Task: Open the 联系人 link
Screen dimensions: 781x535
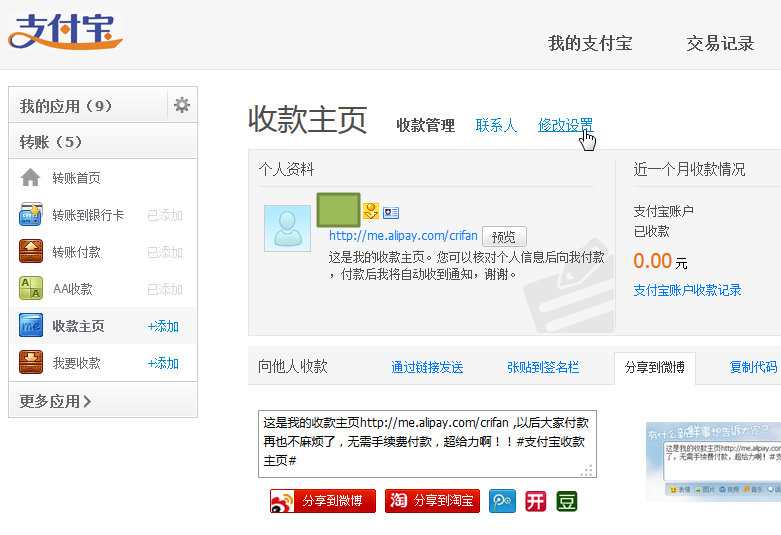Action: tap(496, 126)
